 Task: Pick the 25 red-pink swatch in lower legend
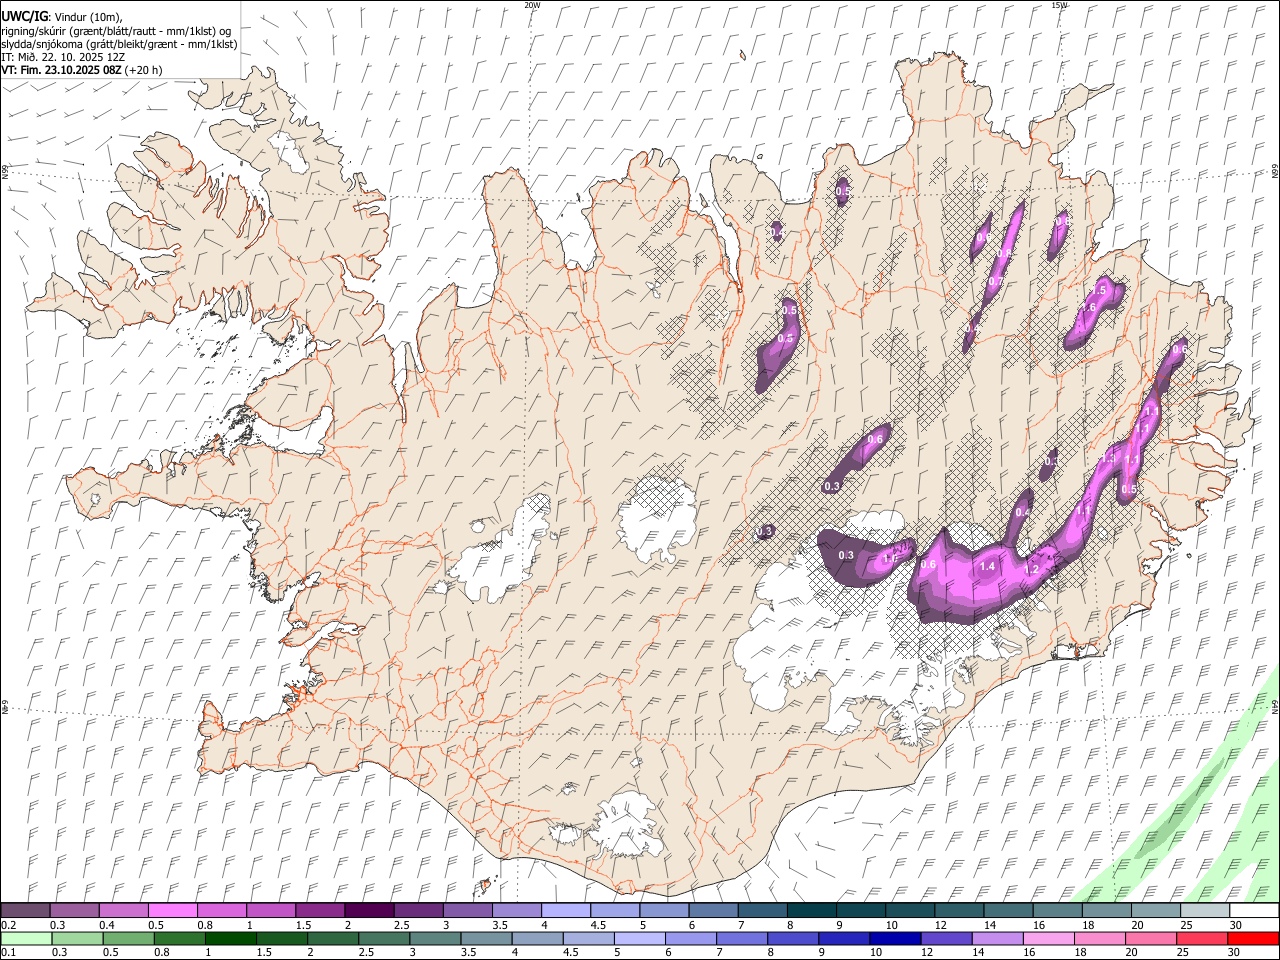coord(1201,938)
